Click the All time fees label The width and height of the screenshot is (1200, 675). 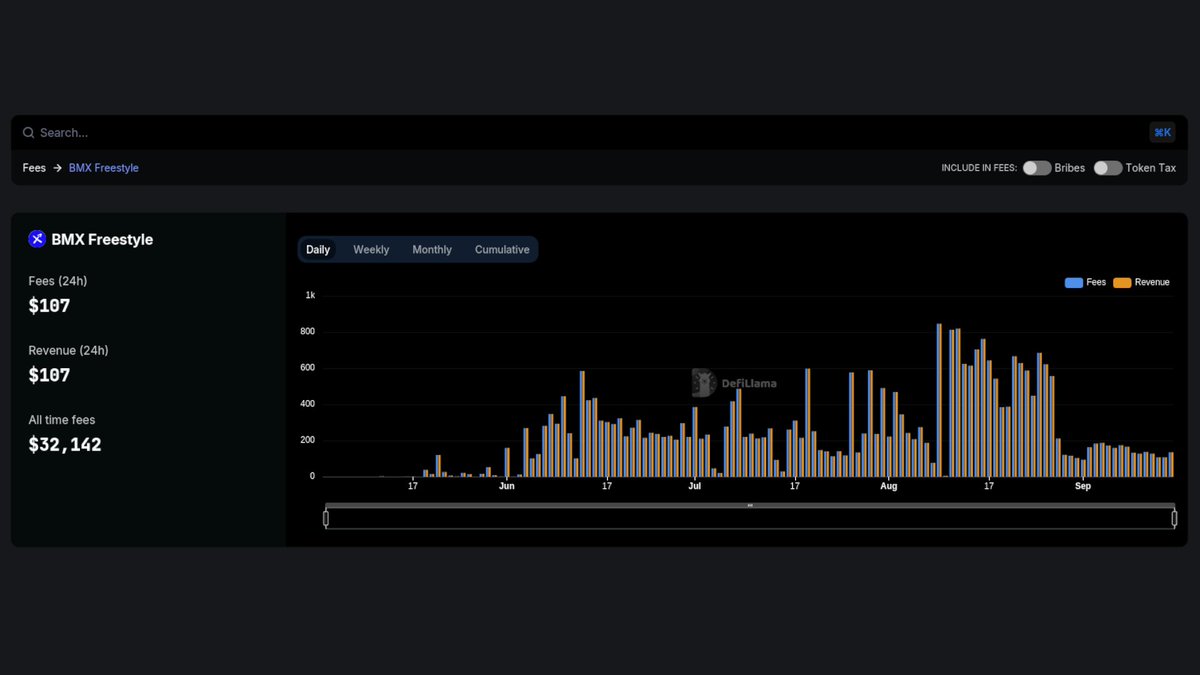(x=62, y=420)
